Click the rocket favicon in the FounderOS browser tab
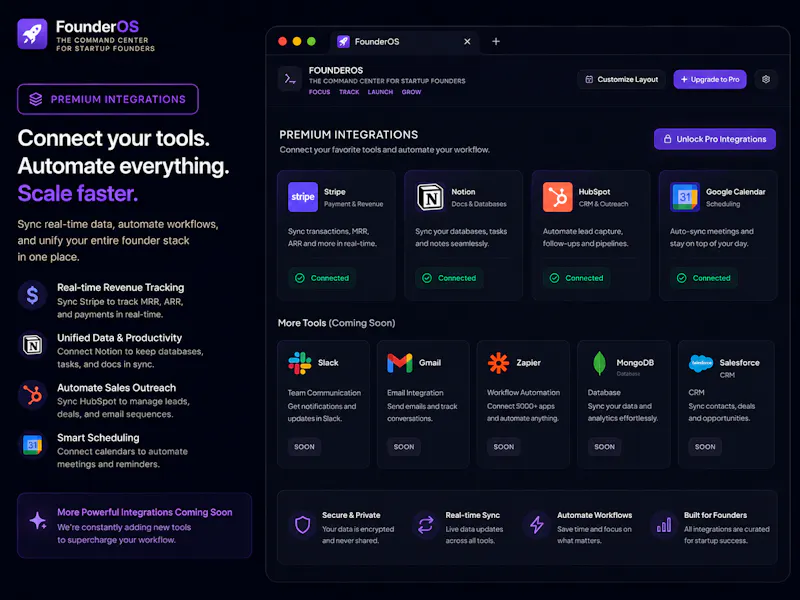Screen dimensions: 800x600 pos(343,41)
